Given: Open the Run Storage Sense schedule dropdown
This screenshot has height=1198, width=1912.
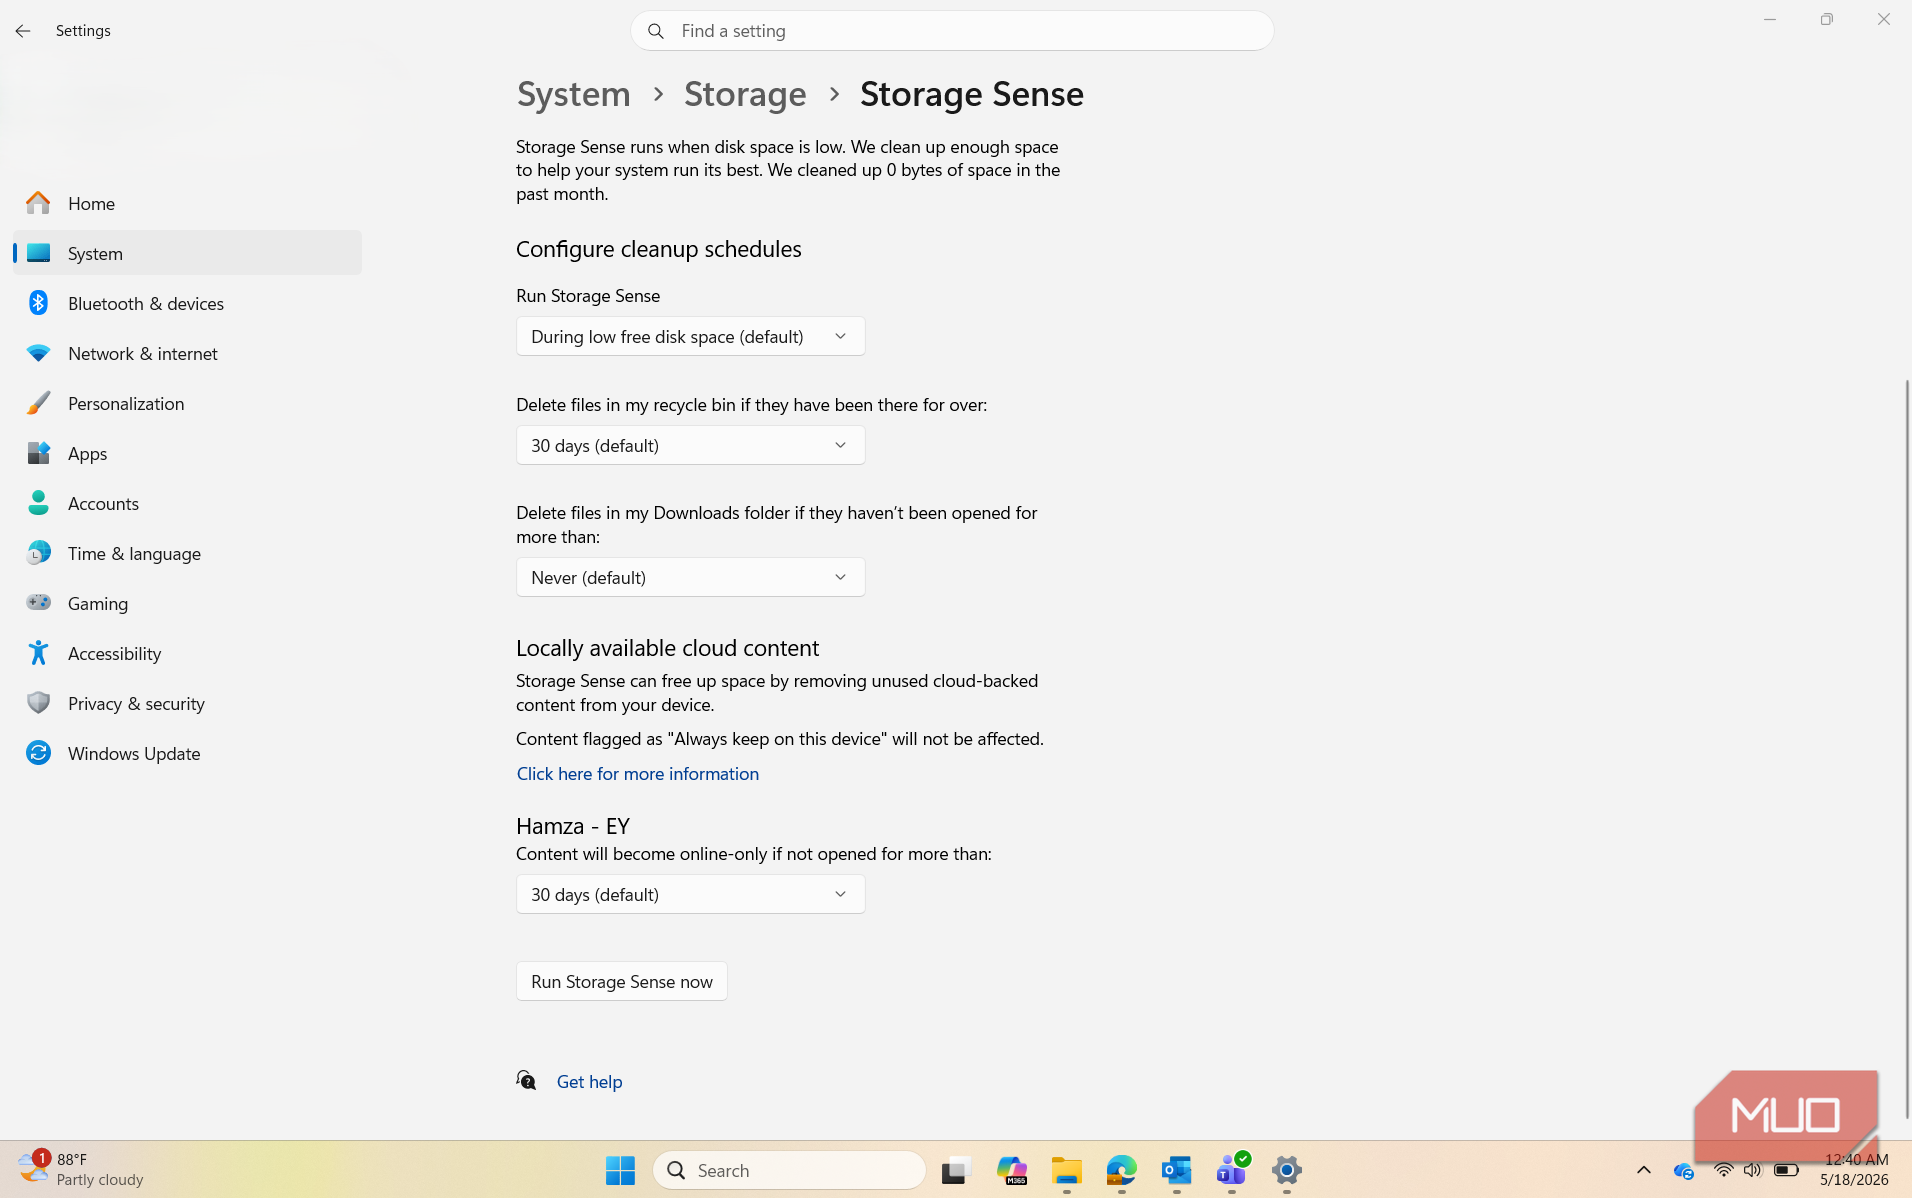Looking at the screenshot, I should point(690,336).
